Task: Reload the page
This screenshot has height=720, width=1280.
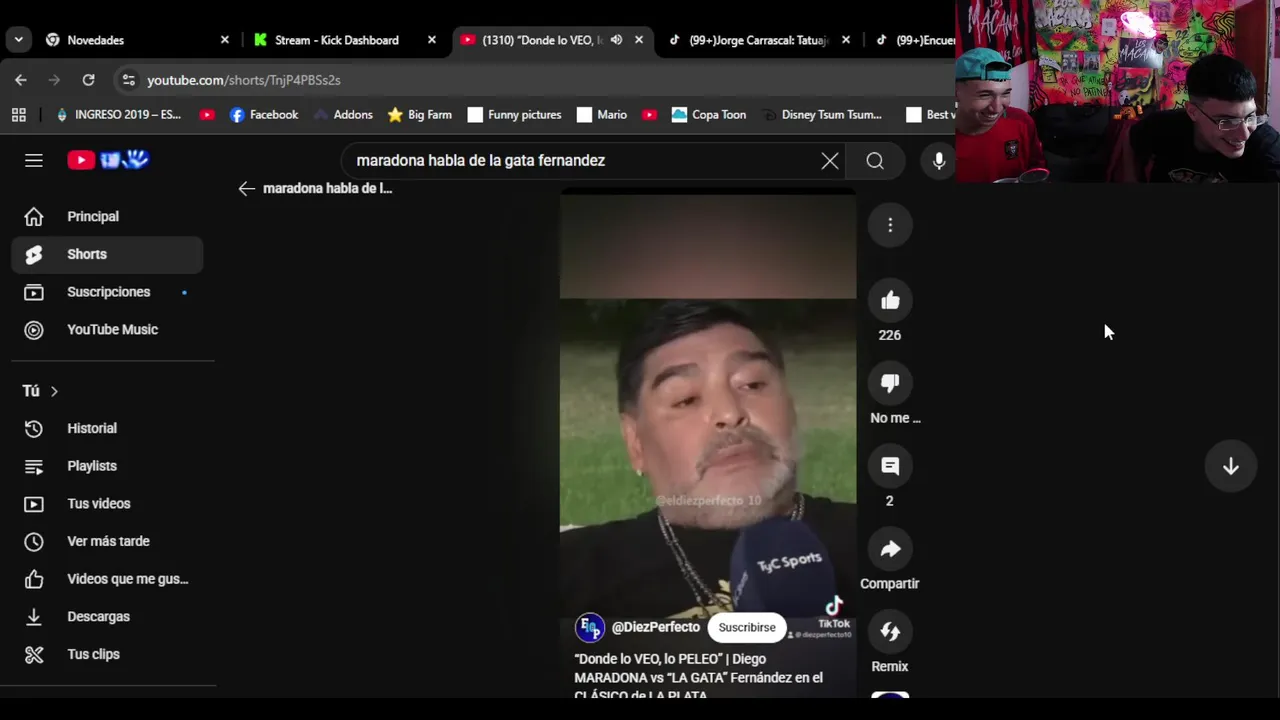Action: click(x=88, y=80)
